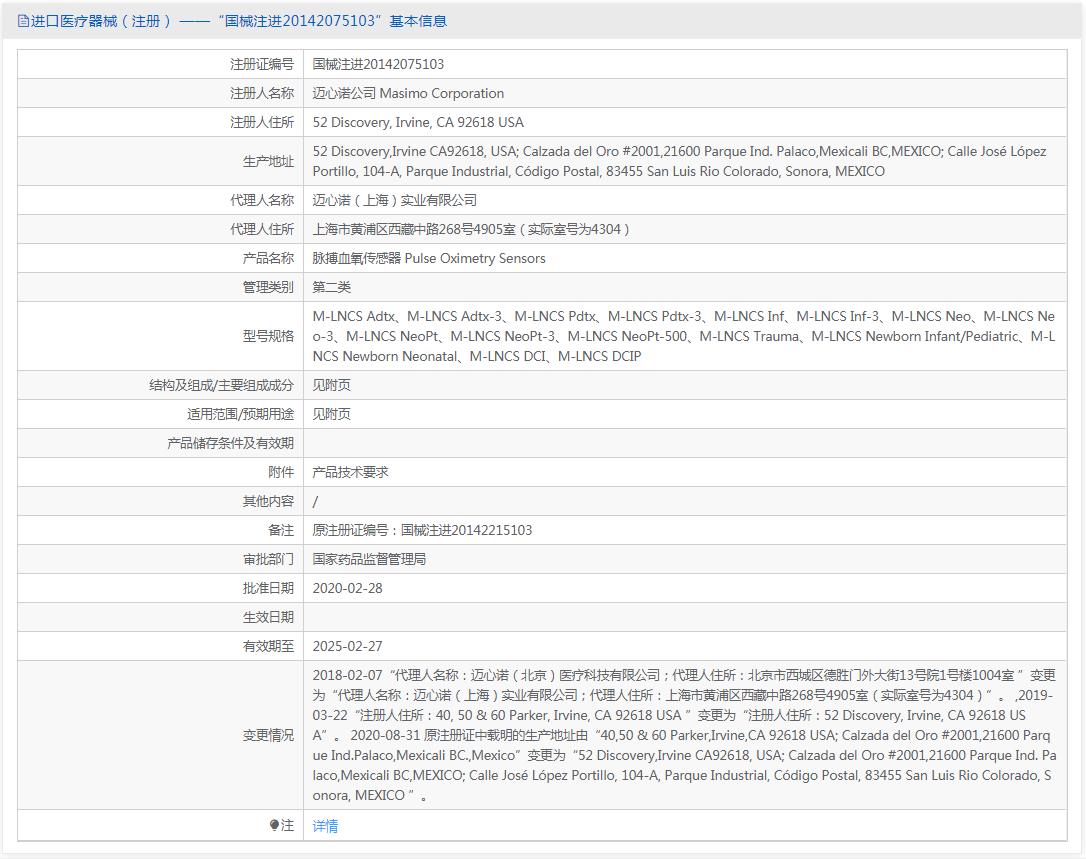Click the 结构及组成/主要组成成分 label
This screenshot has width=1086, height=859.
click(222, 385)
